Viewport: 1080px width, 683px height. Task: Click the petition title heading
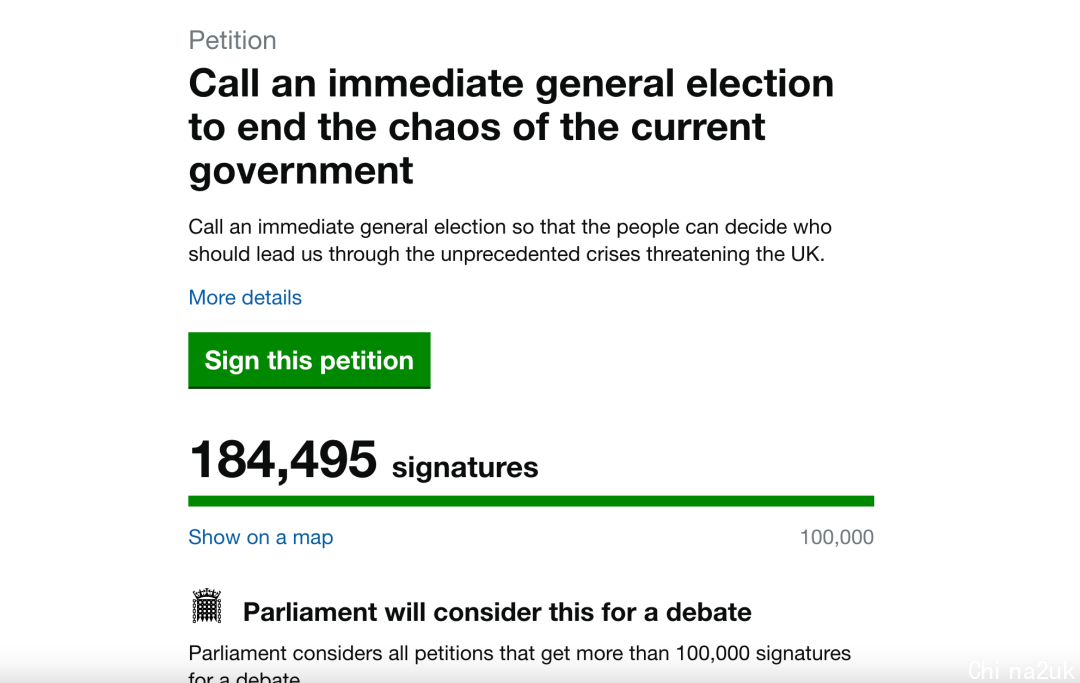pos(511,127)
